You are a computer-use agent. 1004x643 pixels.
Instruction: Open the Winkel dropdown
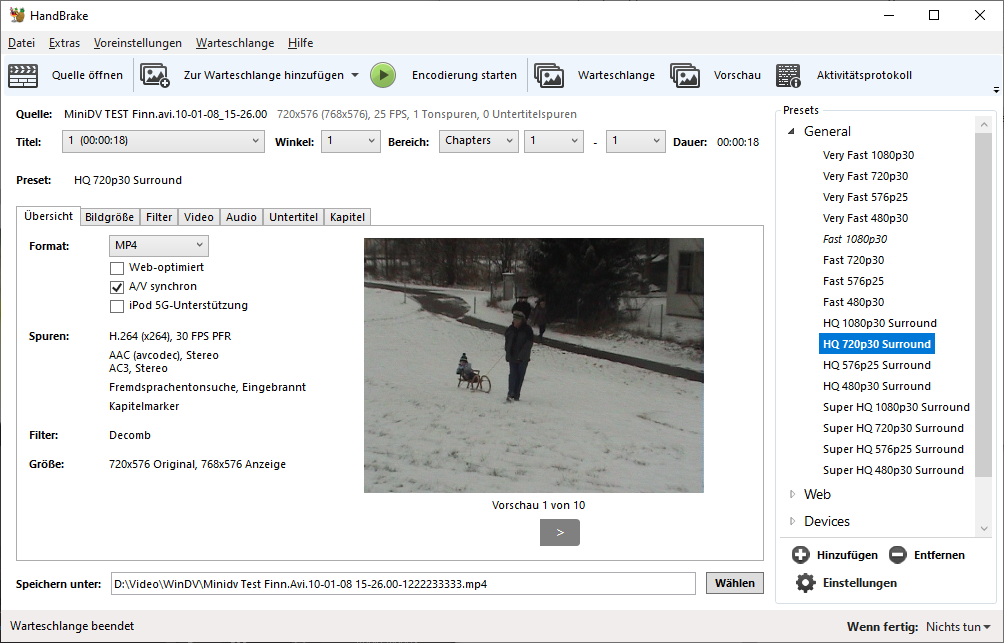[350, 141]
